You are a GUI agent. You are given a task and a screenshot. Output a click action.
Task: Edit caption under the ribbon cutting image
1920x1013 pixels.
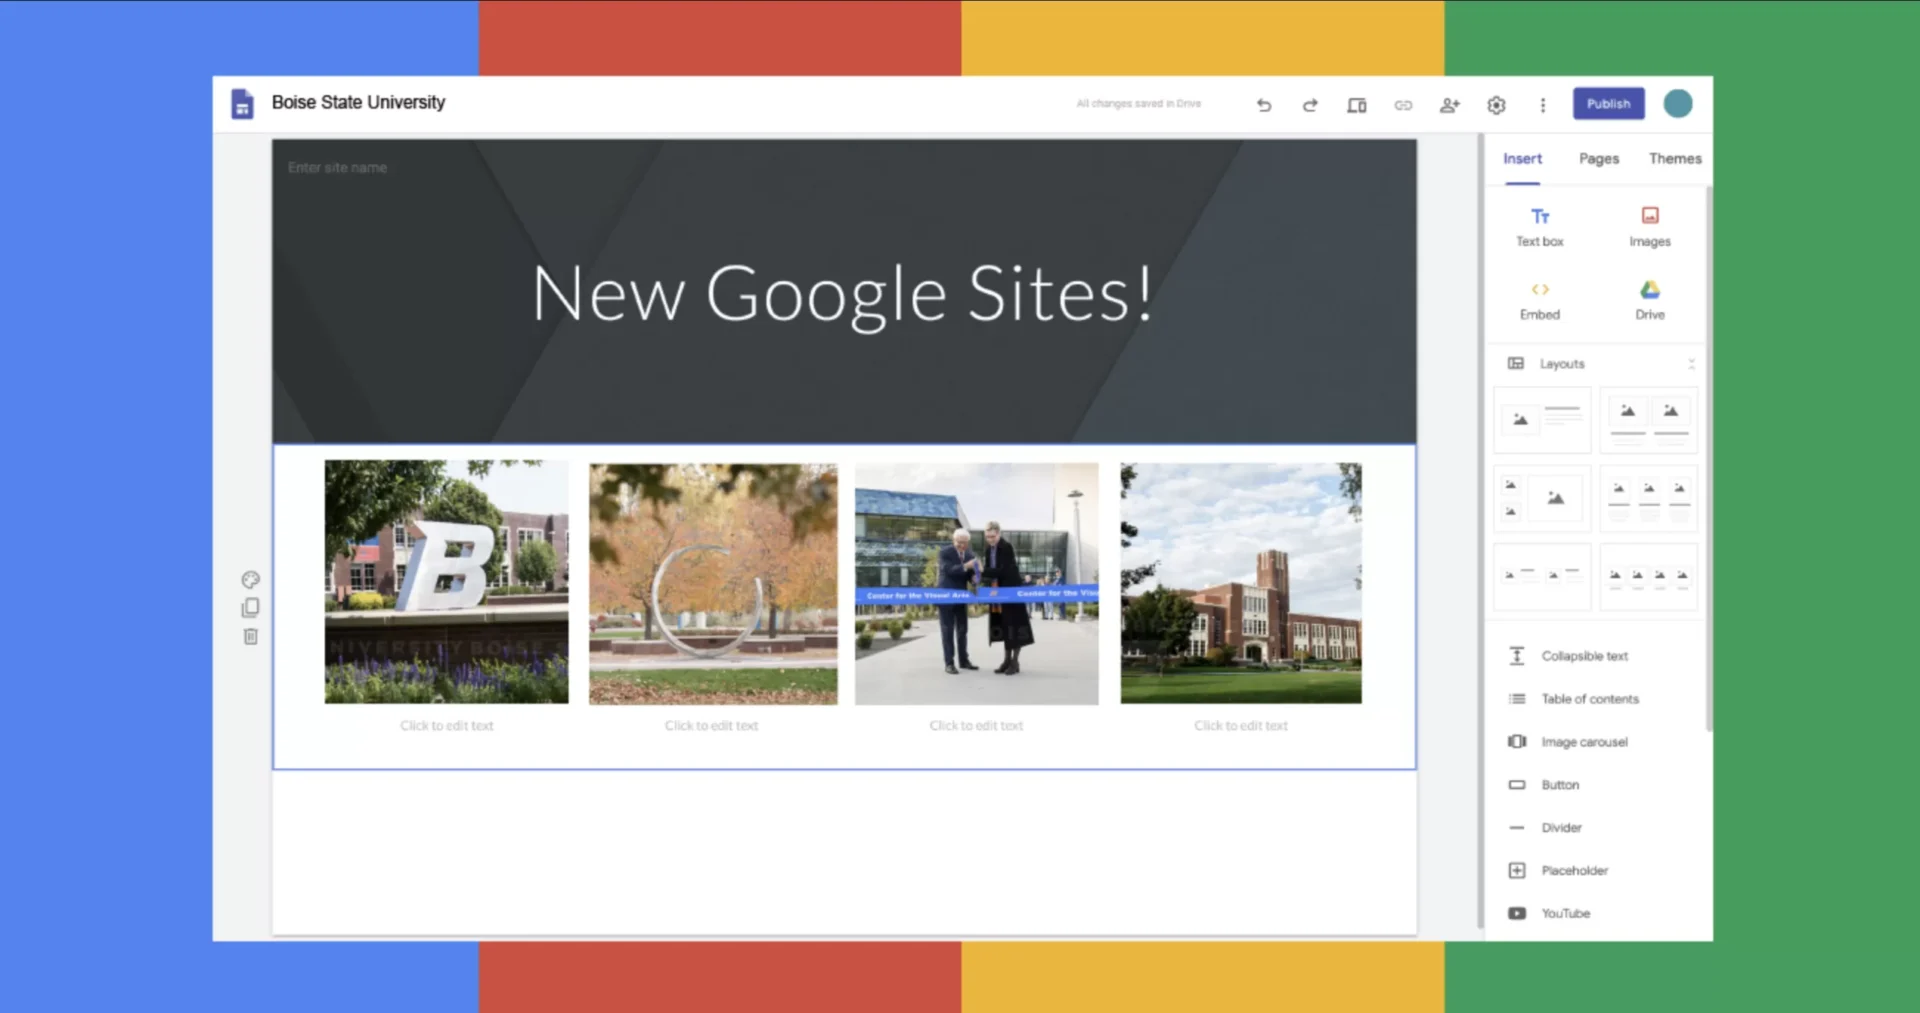977,726
